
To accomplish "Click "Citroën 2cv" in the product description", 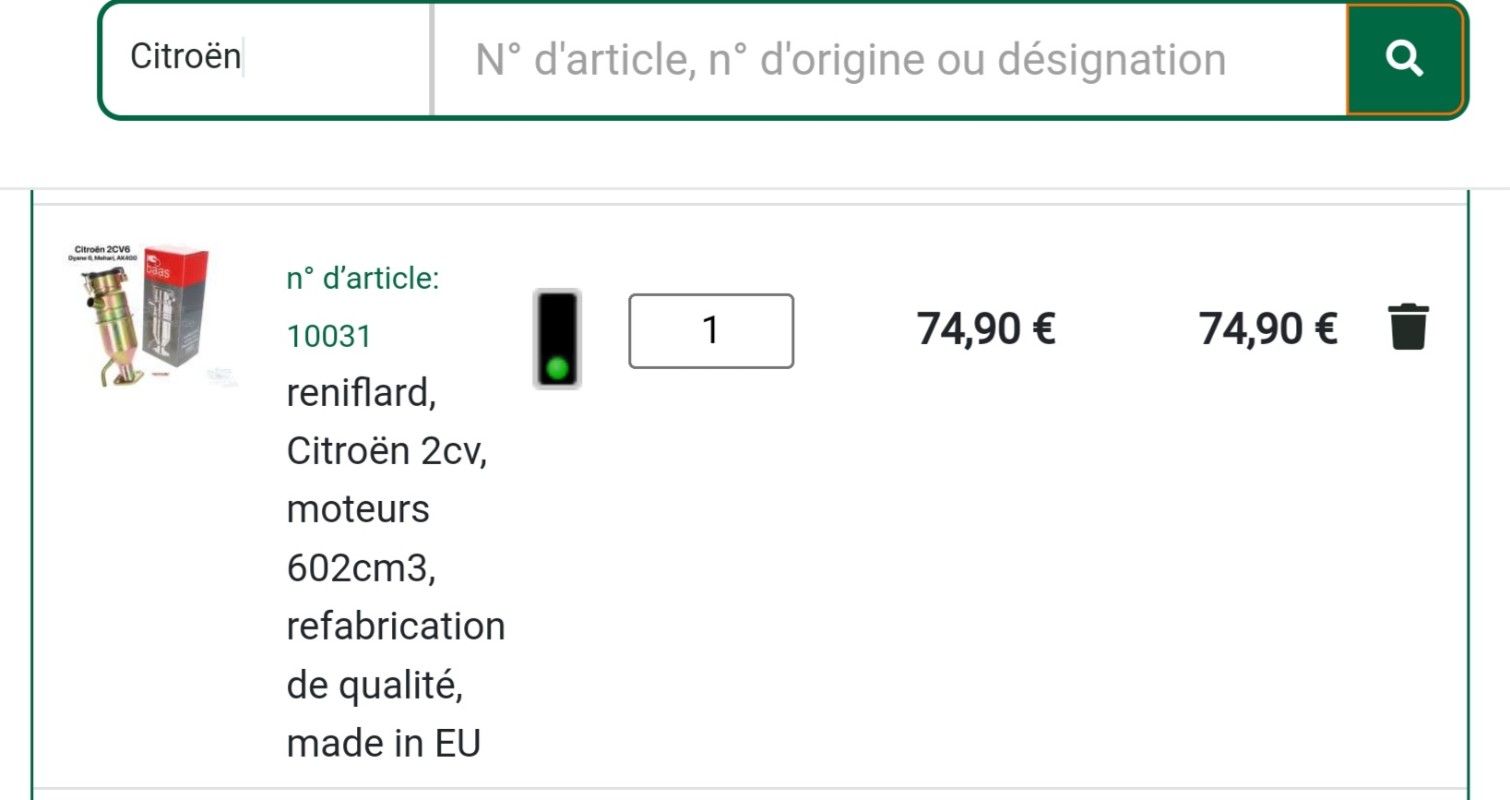I will pos(386,452).
